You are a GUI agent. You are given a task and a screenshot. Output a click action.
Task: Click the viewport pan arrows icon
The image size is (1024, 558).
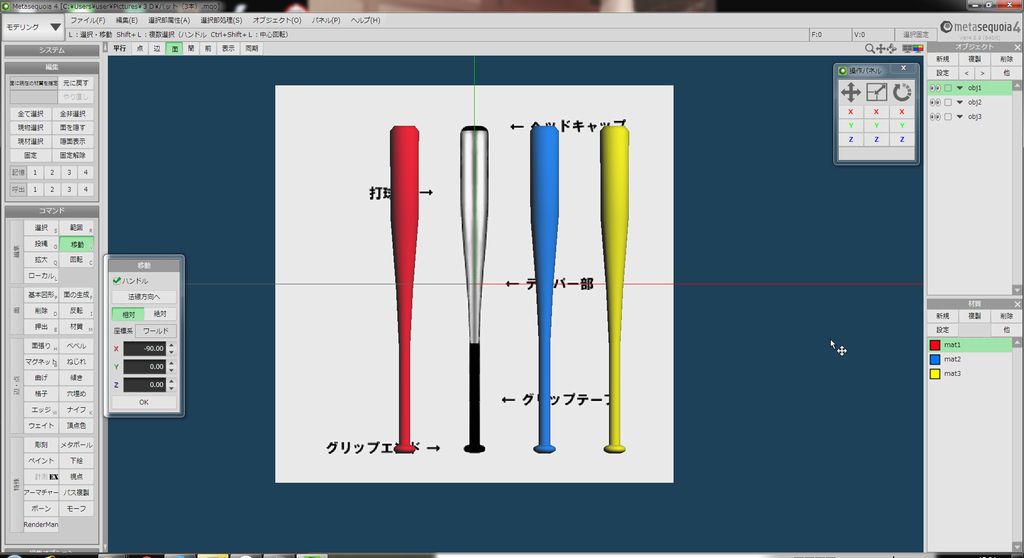point(881,48)
